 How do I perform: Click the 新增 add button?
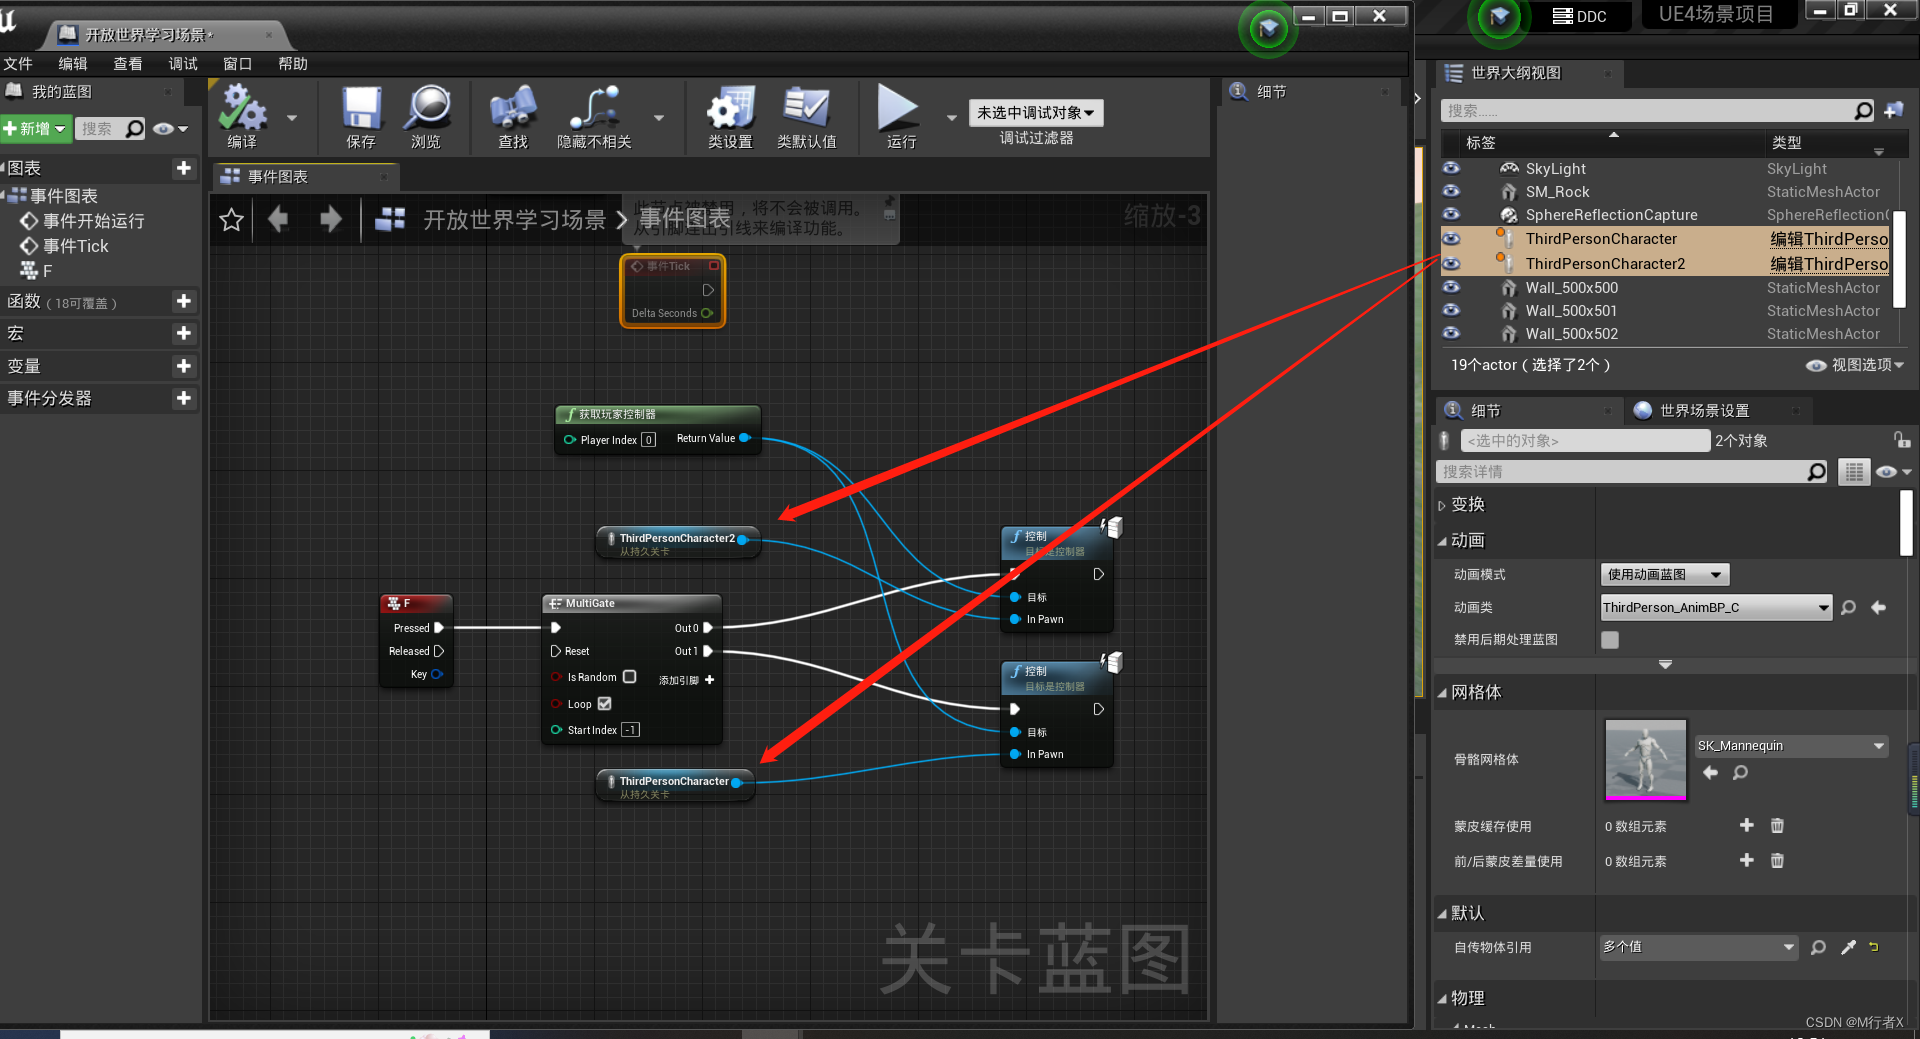click(35, 129)
